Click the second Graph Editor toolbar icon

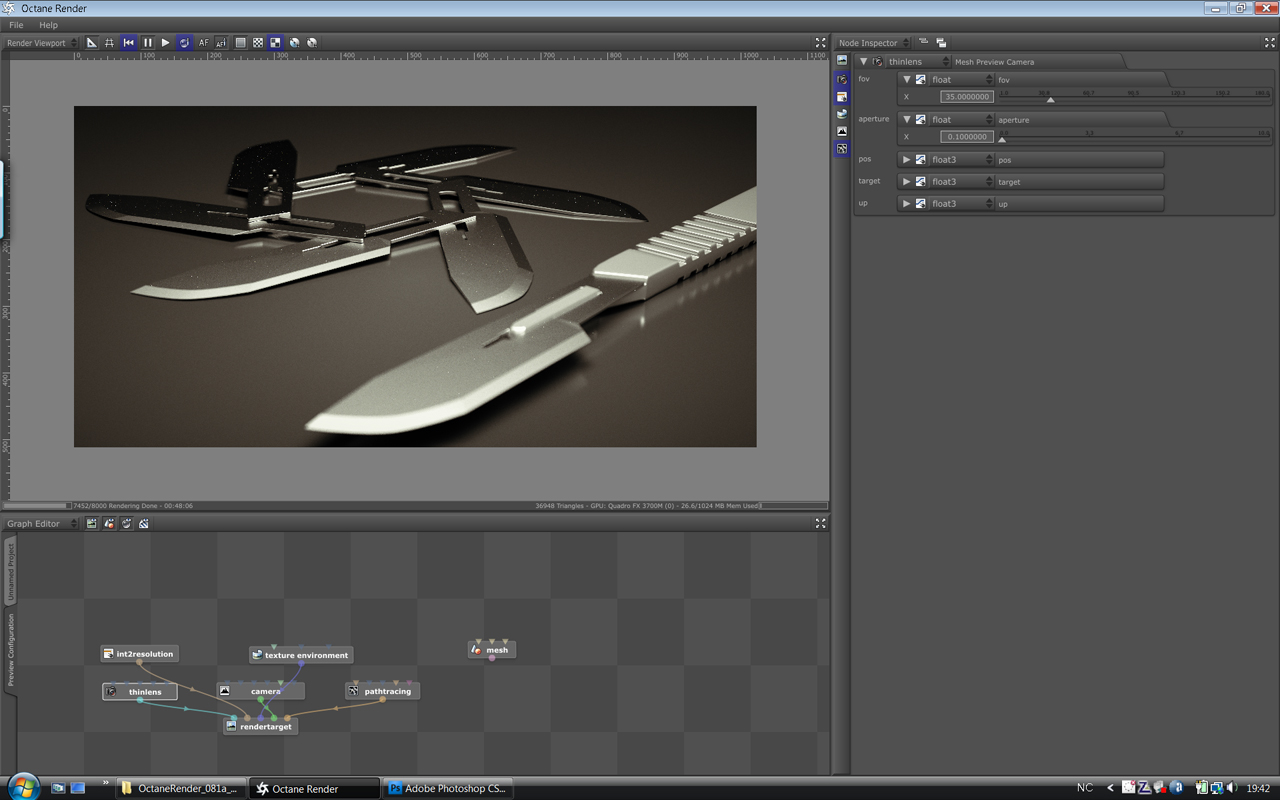coord(109,524)
